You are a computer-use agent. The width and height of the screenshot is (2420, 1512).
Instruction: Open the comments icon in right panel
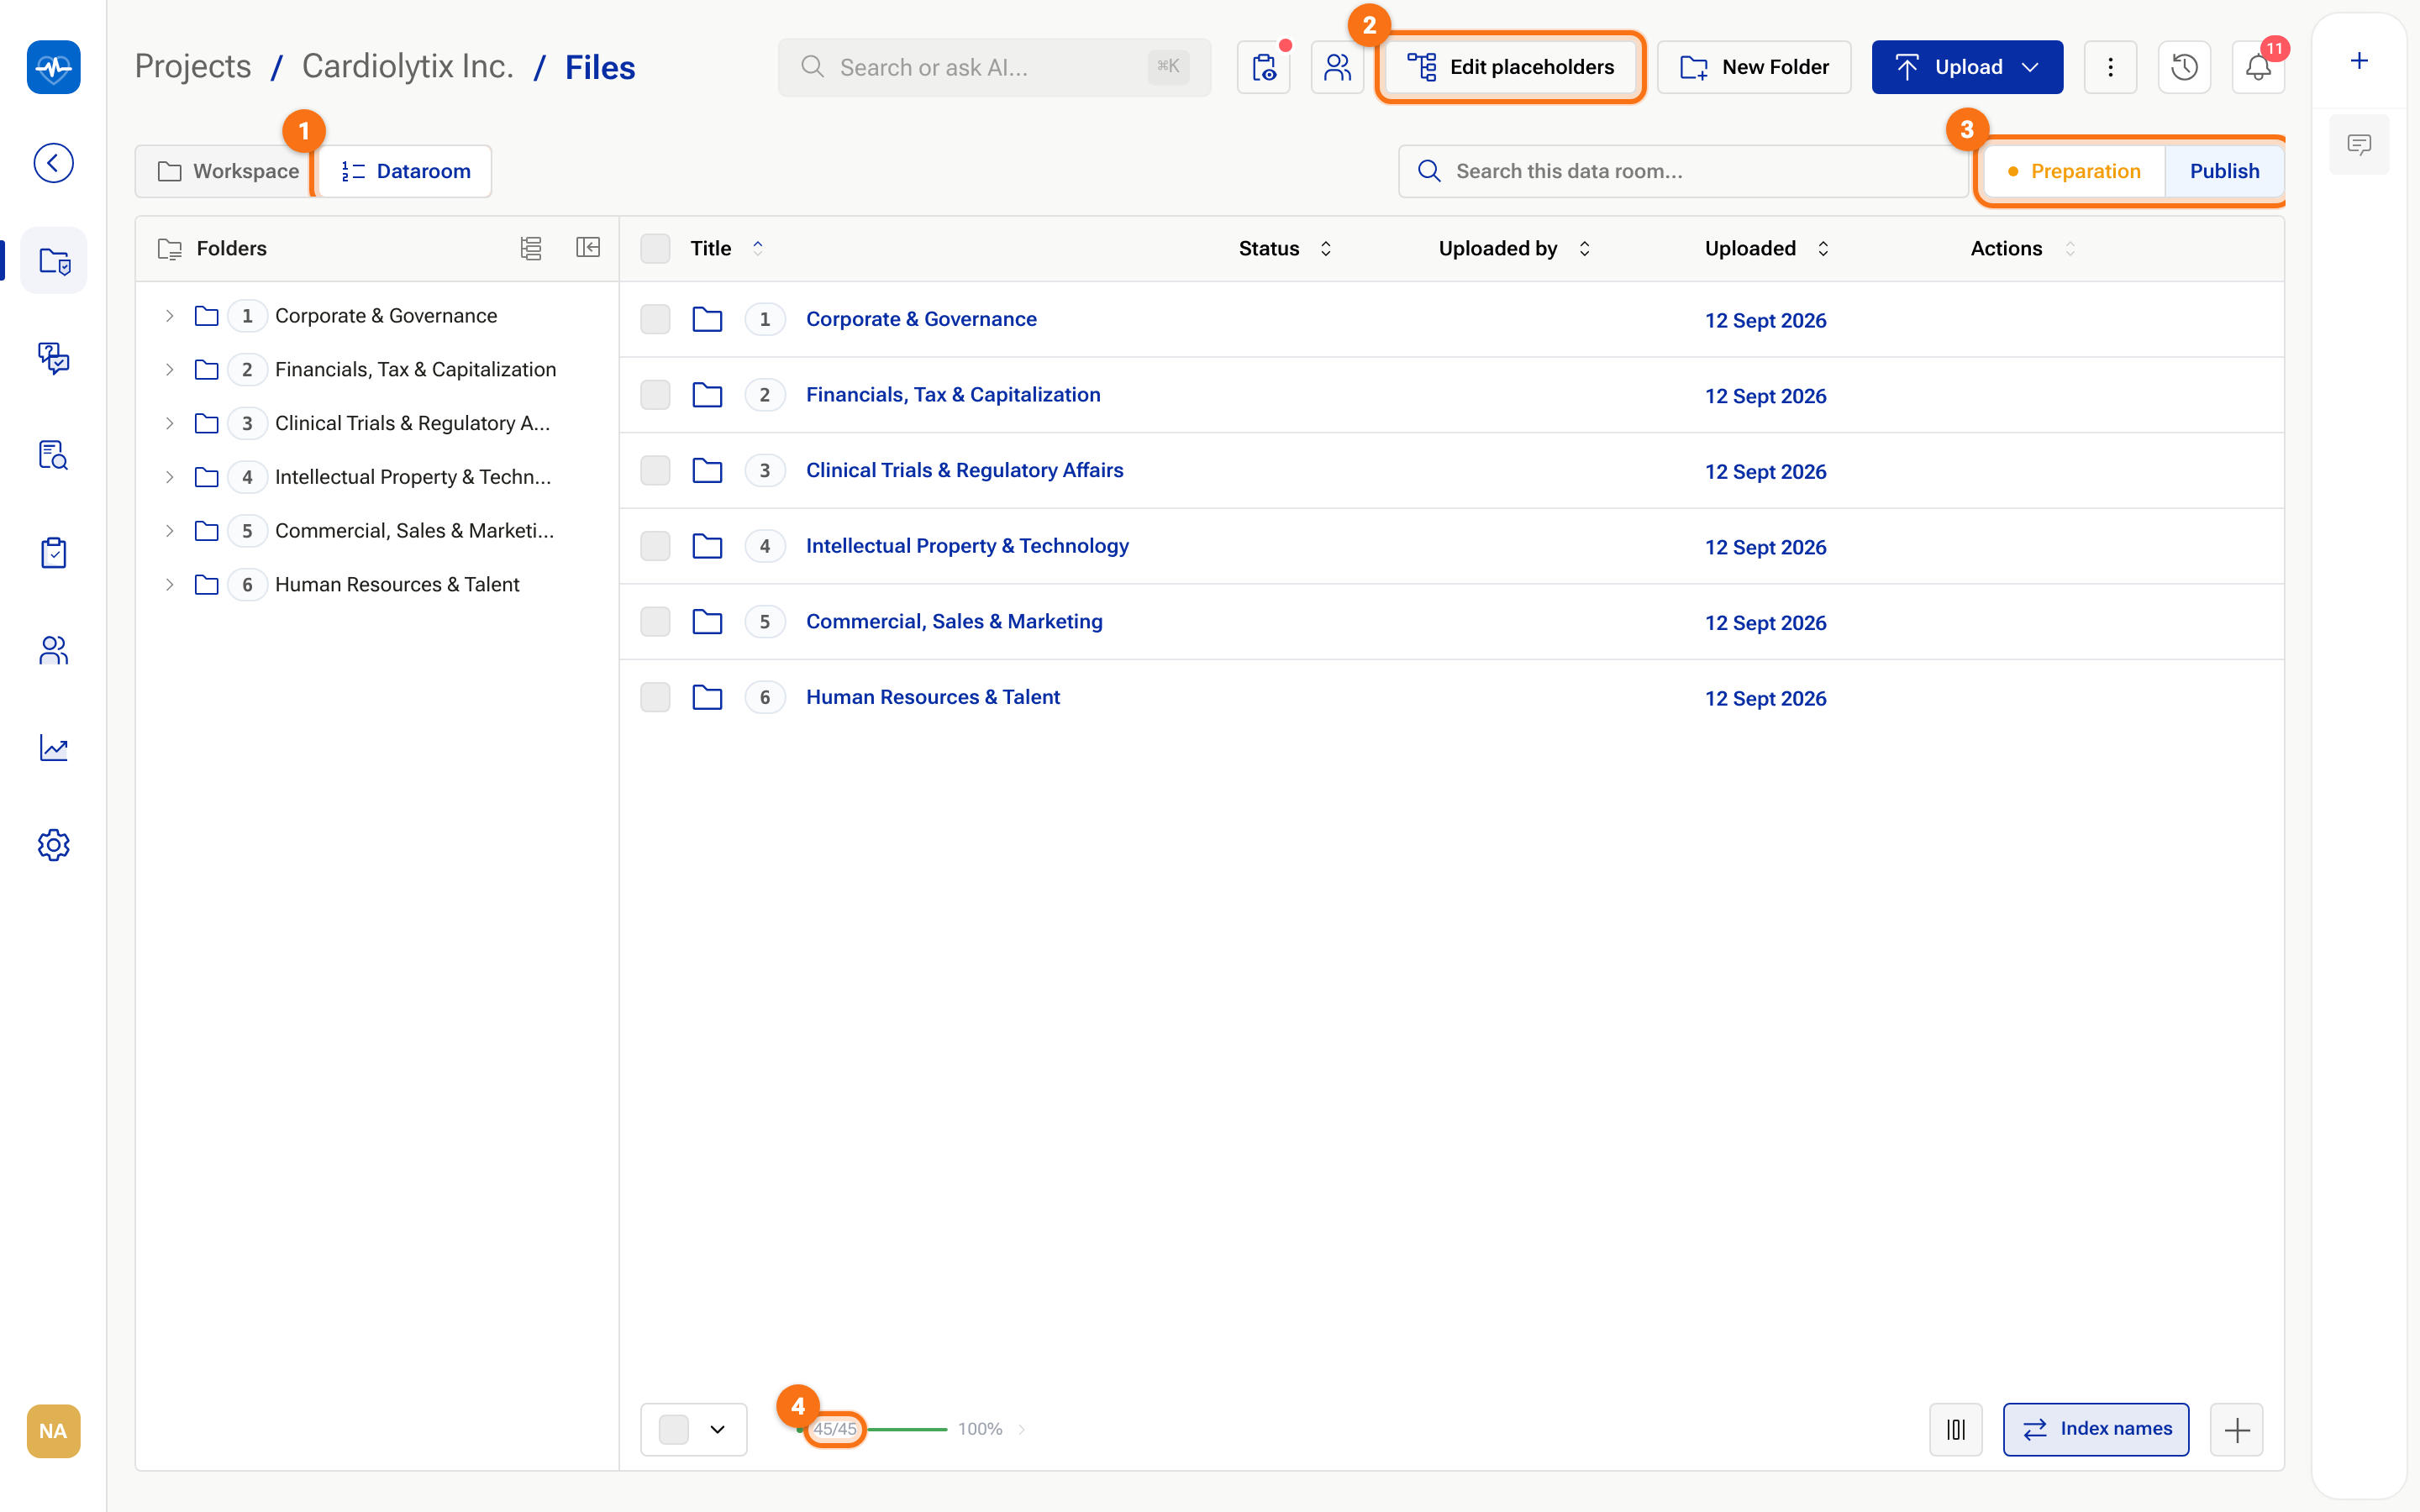[x=2359, y=145]
